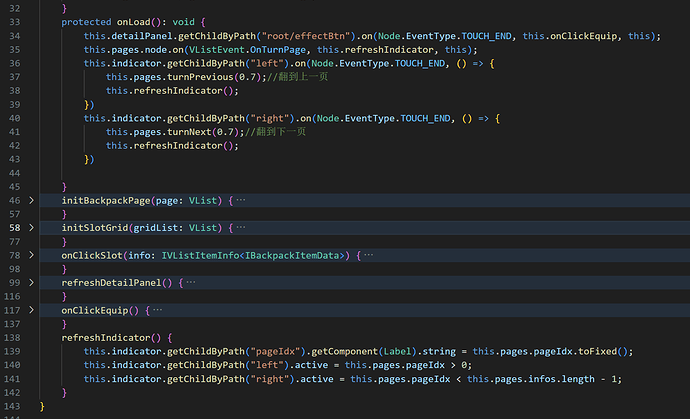Click the onLoad method name

(134, 22)
